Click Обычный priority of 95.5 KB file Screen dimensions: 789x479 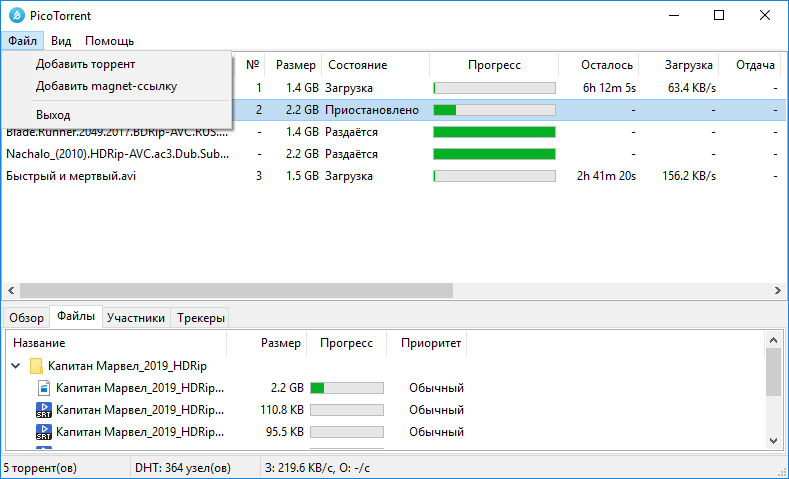(436, 432)
